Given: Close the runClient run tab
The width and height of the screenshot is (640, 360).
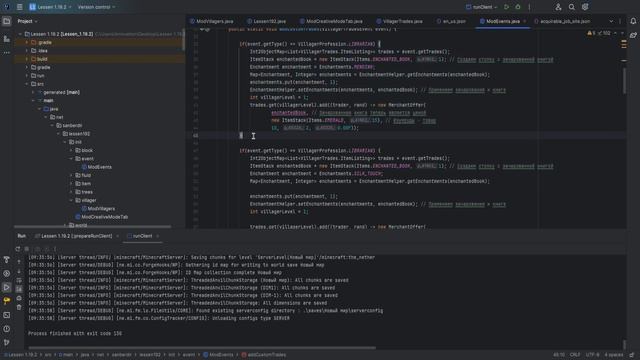Looking at the screenshot, I should coord(158,236).
